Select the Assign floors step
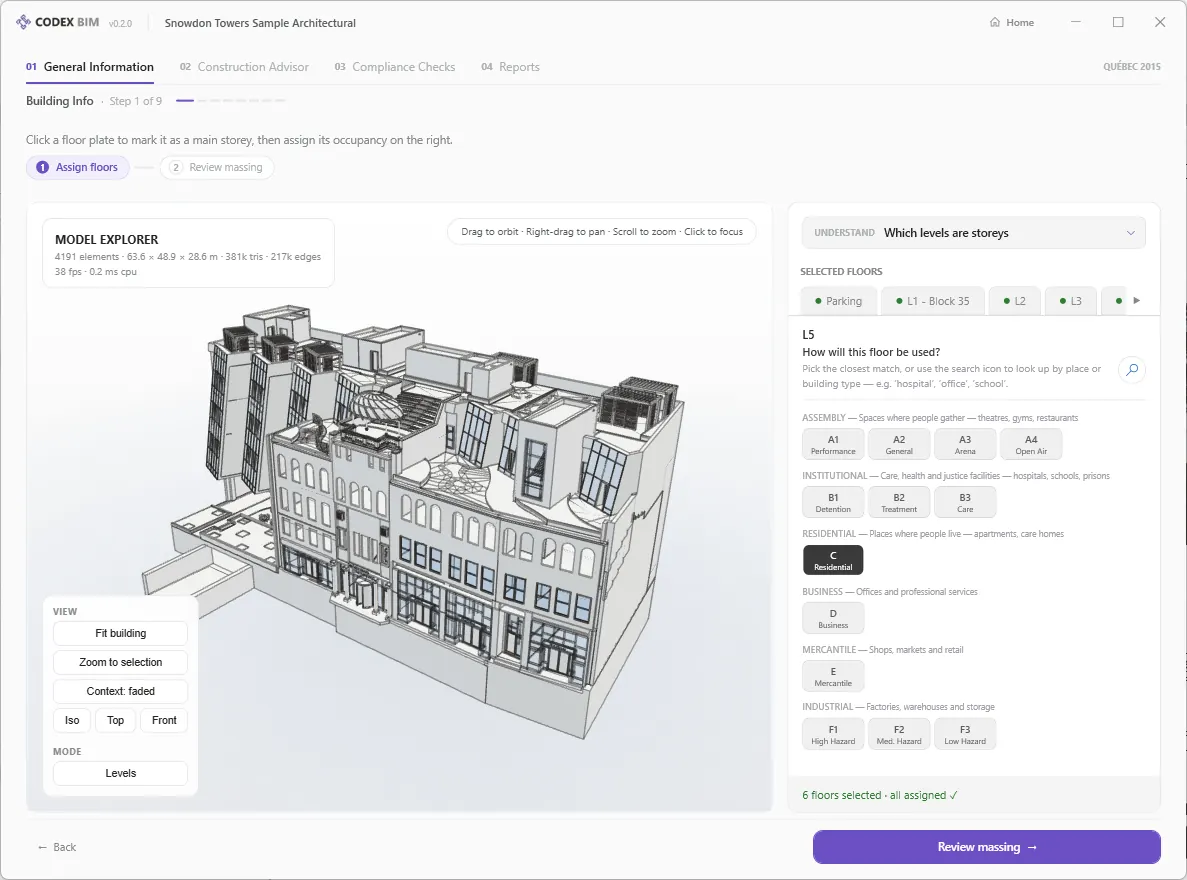Viewport: 1187px width, 880px height. tap(78, 167)
